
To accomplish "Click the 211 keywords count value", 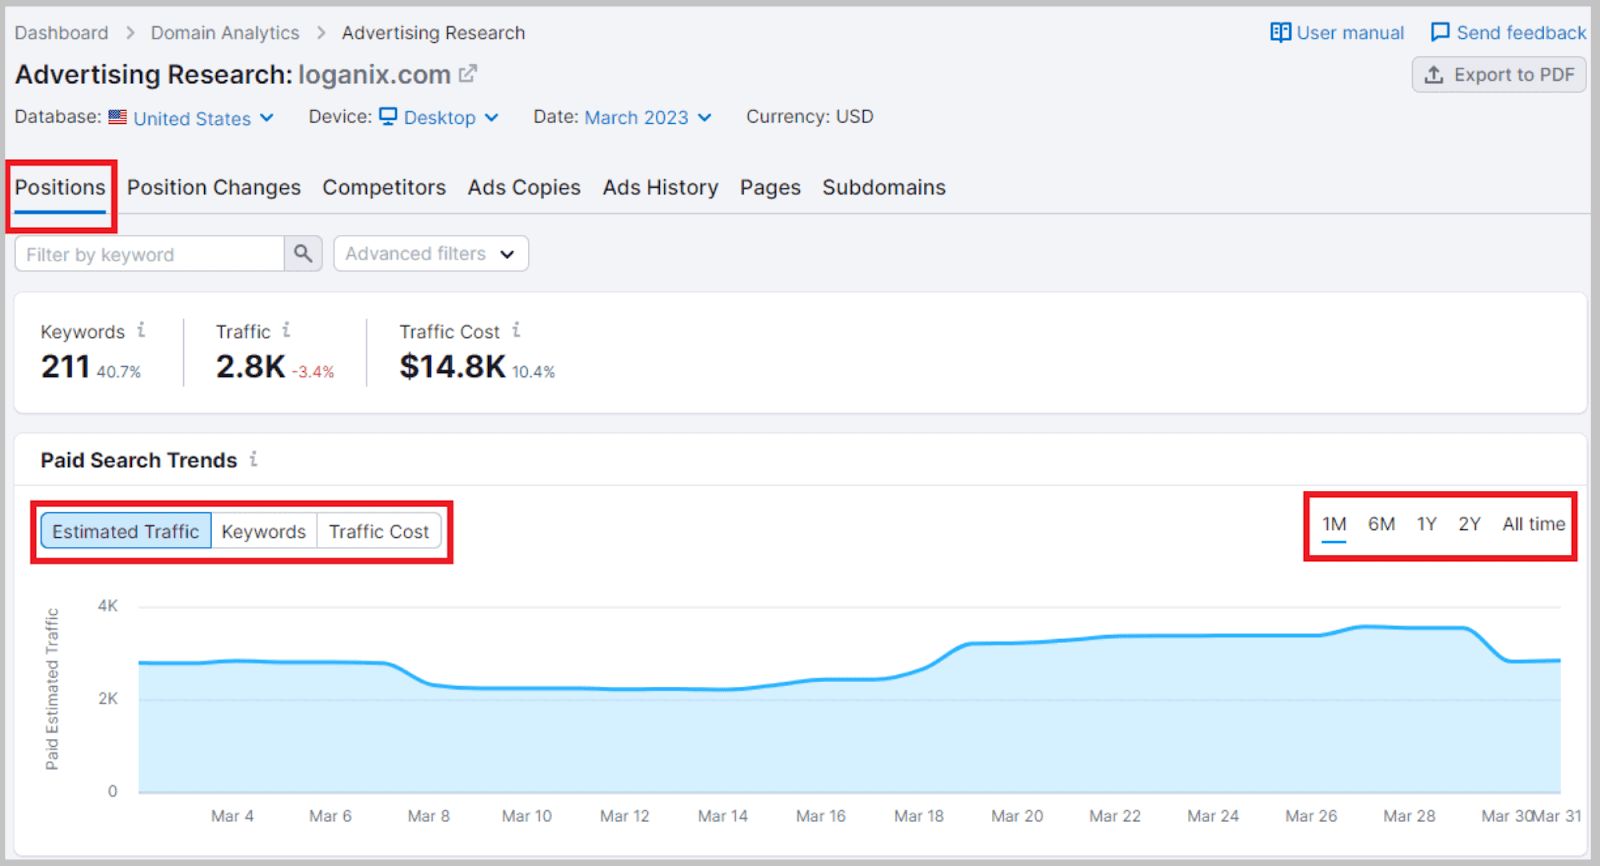I will point(65,367).
